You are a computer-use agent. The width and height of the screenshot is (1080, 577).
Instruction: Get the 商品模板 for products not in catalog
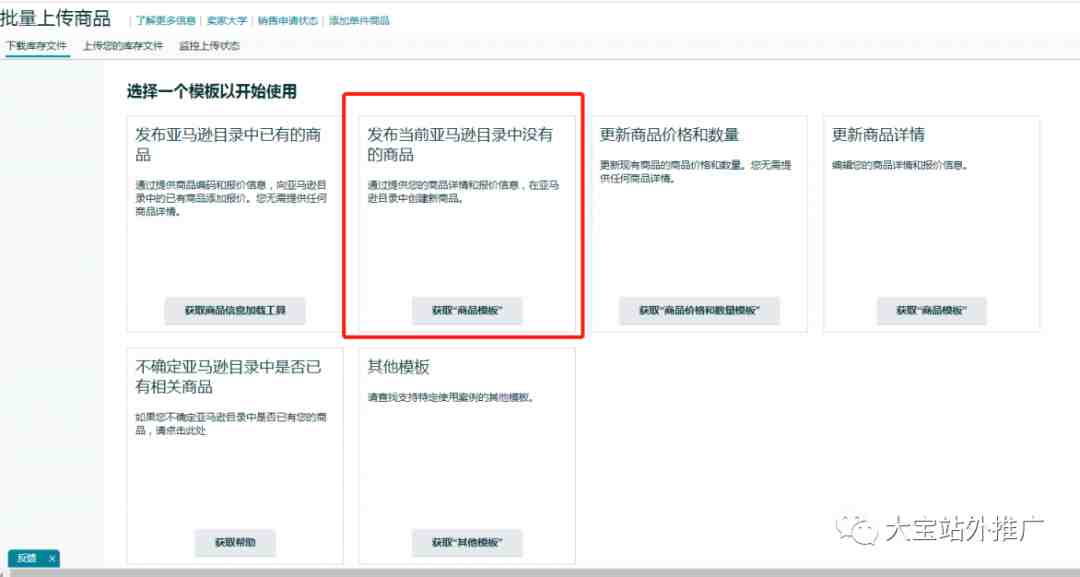pyautogui.click(x=467, y=311)
